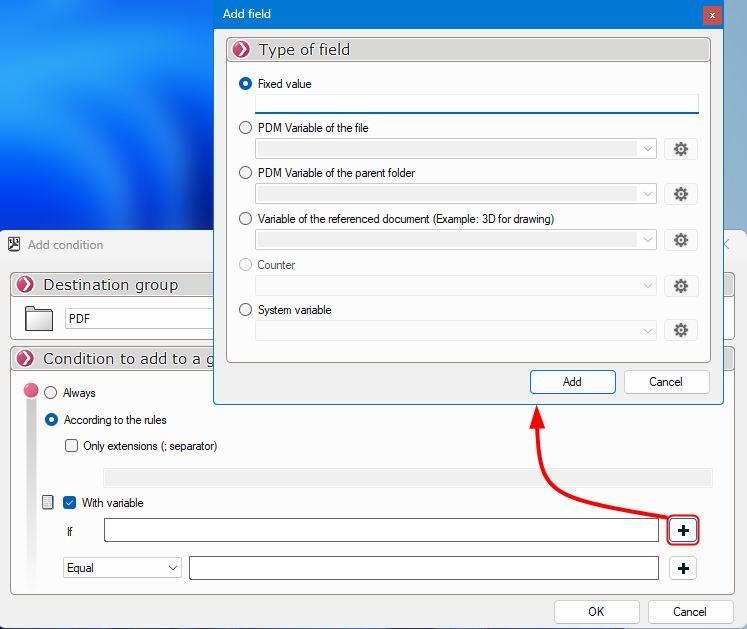The image size is (747, 629).
Task: Click the If variable input field
Action: (381, 530)
